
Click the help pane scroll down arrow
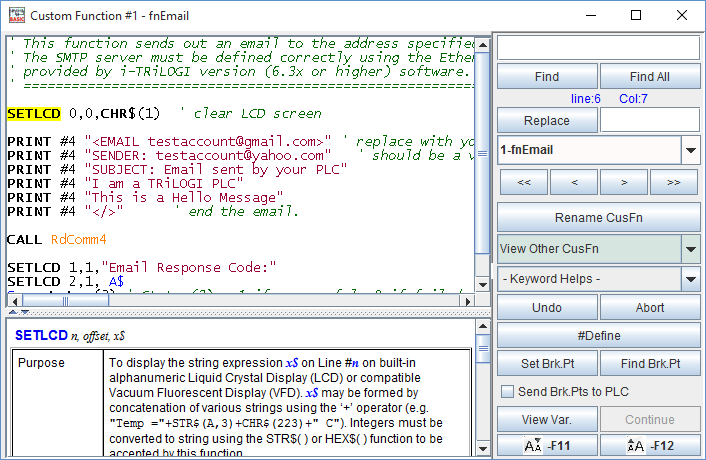pos(483,448)
